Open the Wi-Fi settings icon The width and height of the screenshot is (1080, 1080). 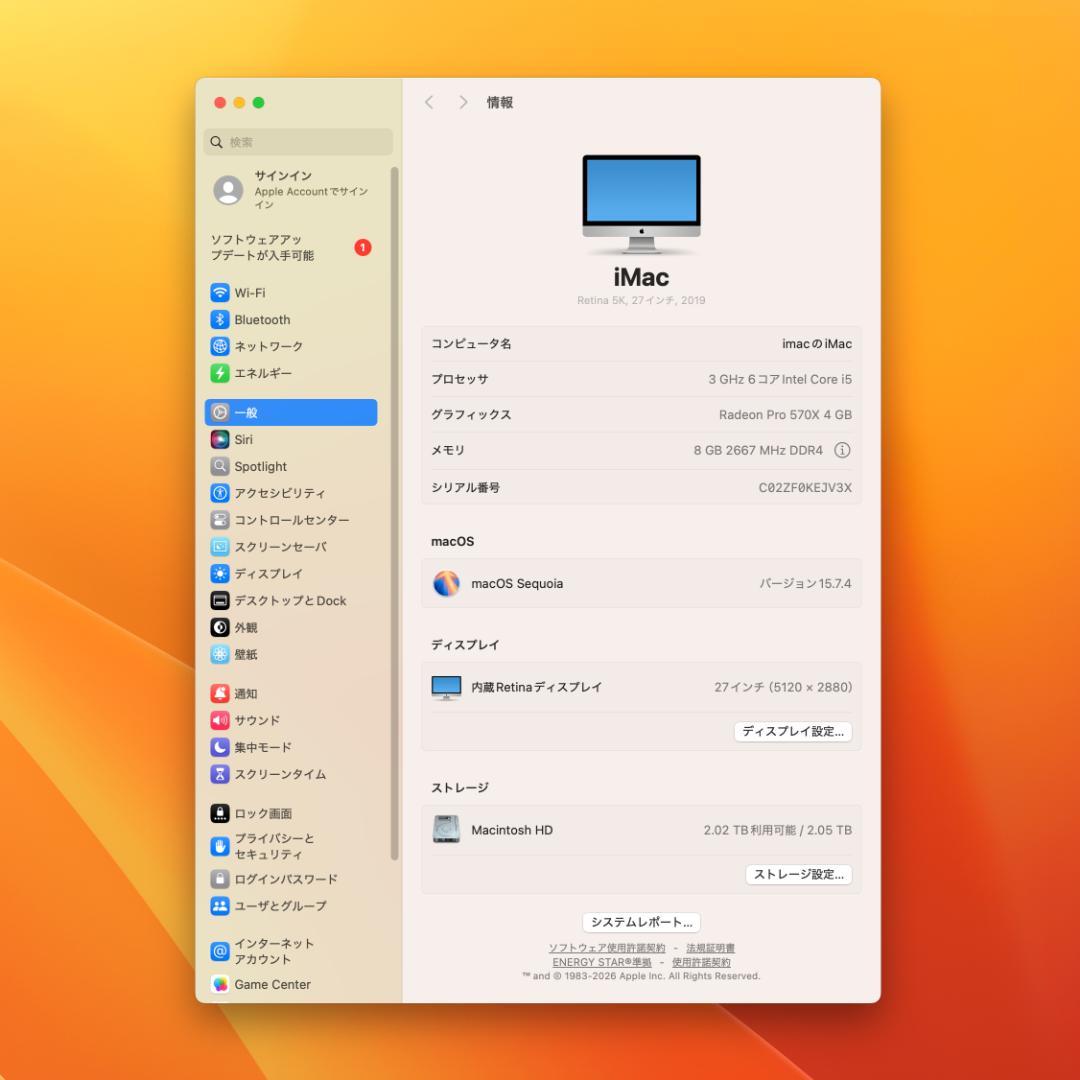(220, 293)
